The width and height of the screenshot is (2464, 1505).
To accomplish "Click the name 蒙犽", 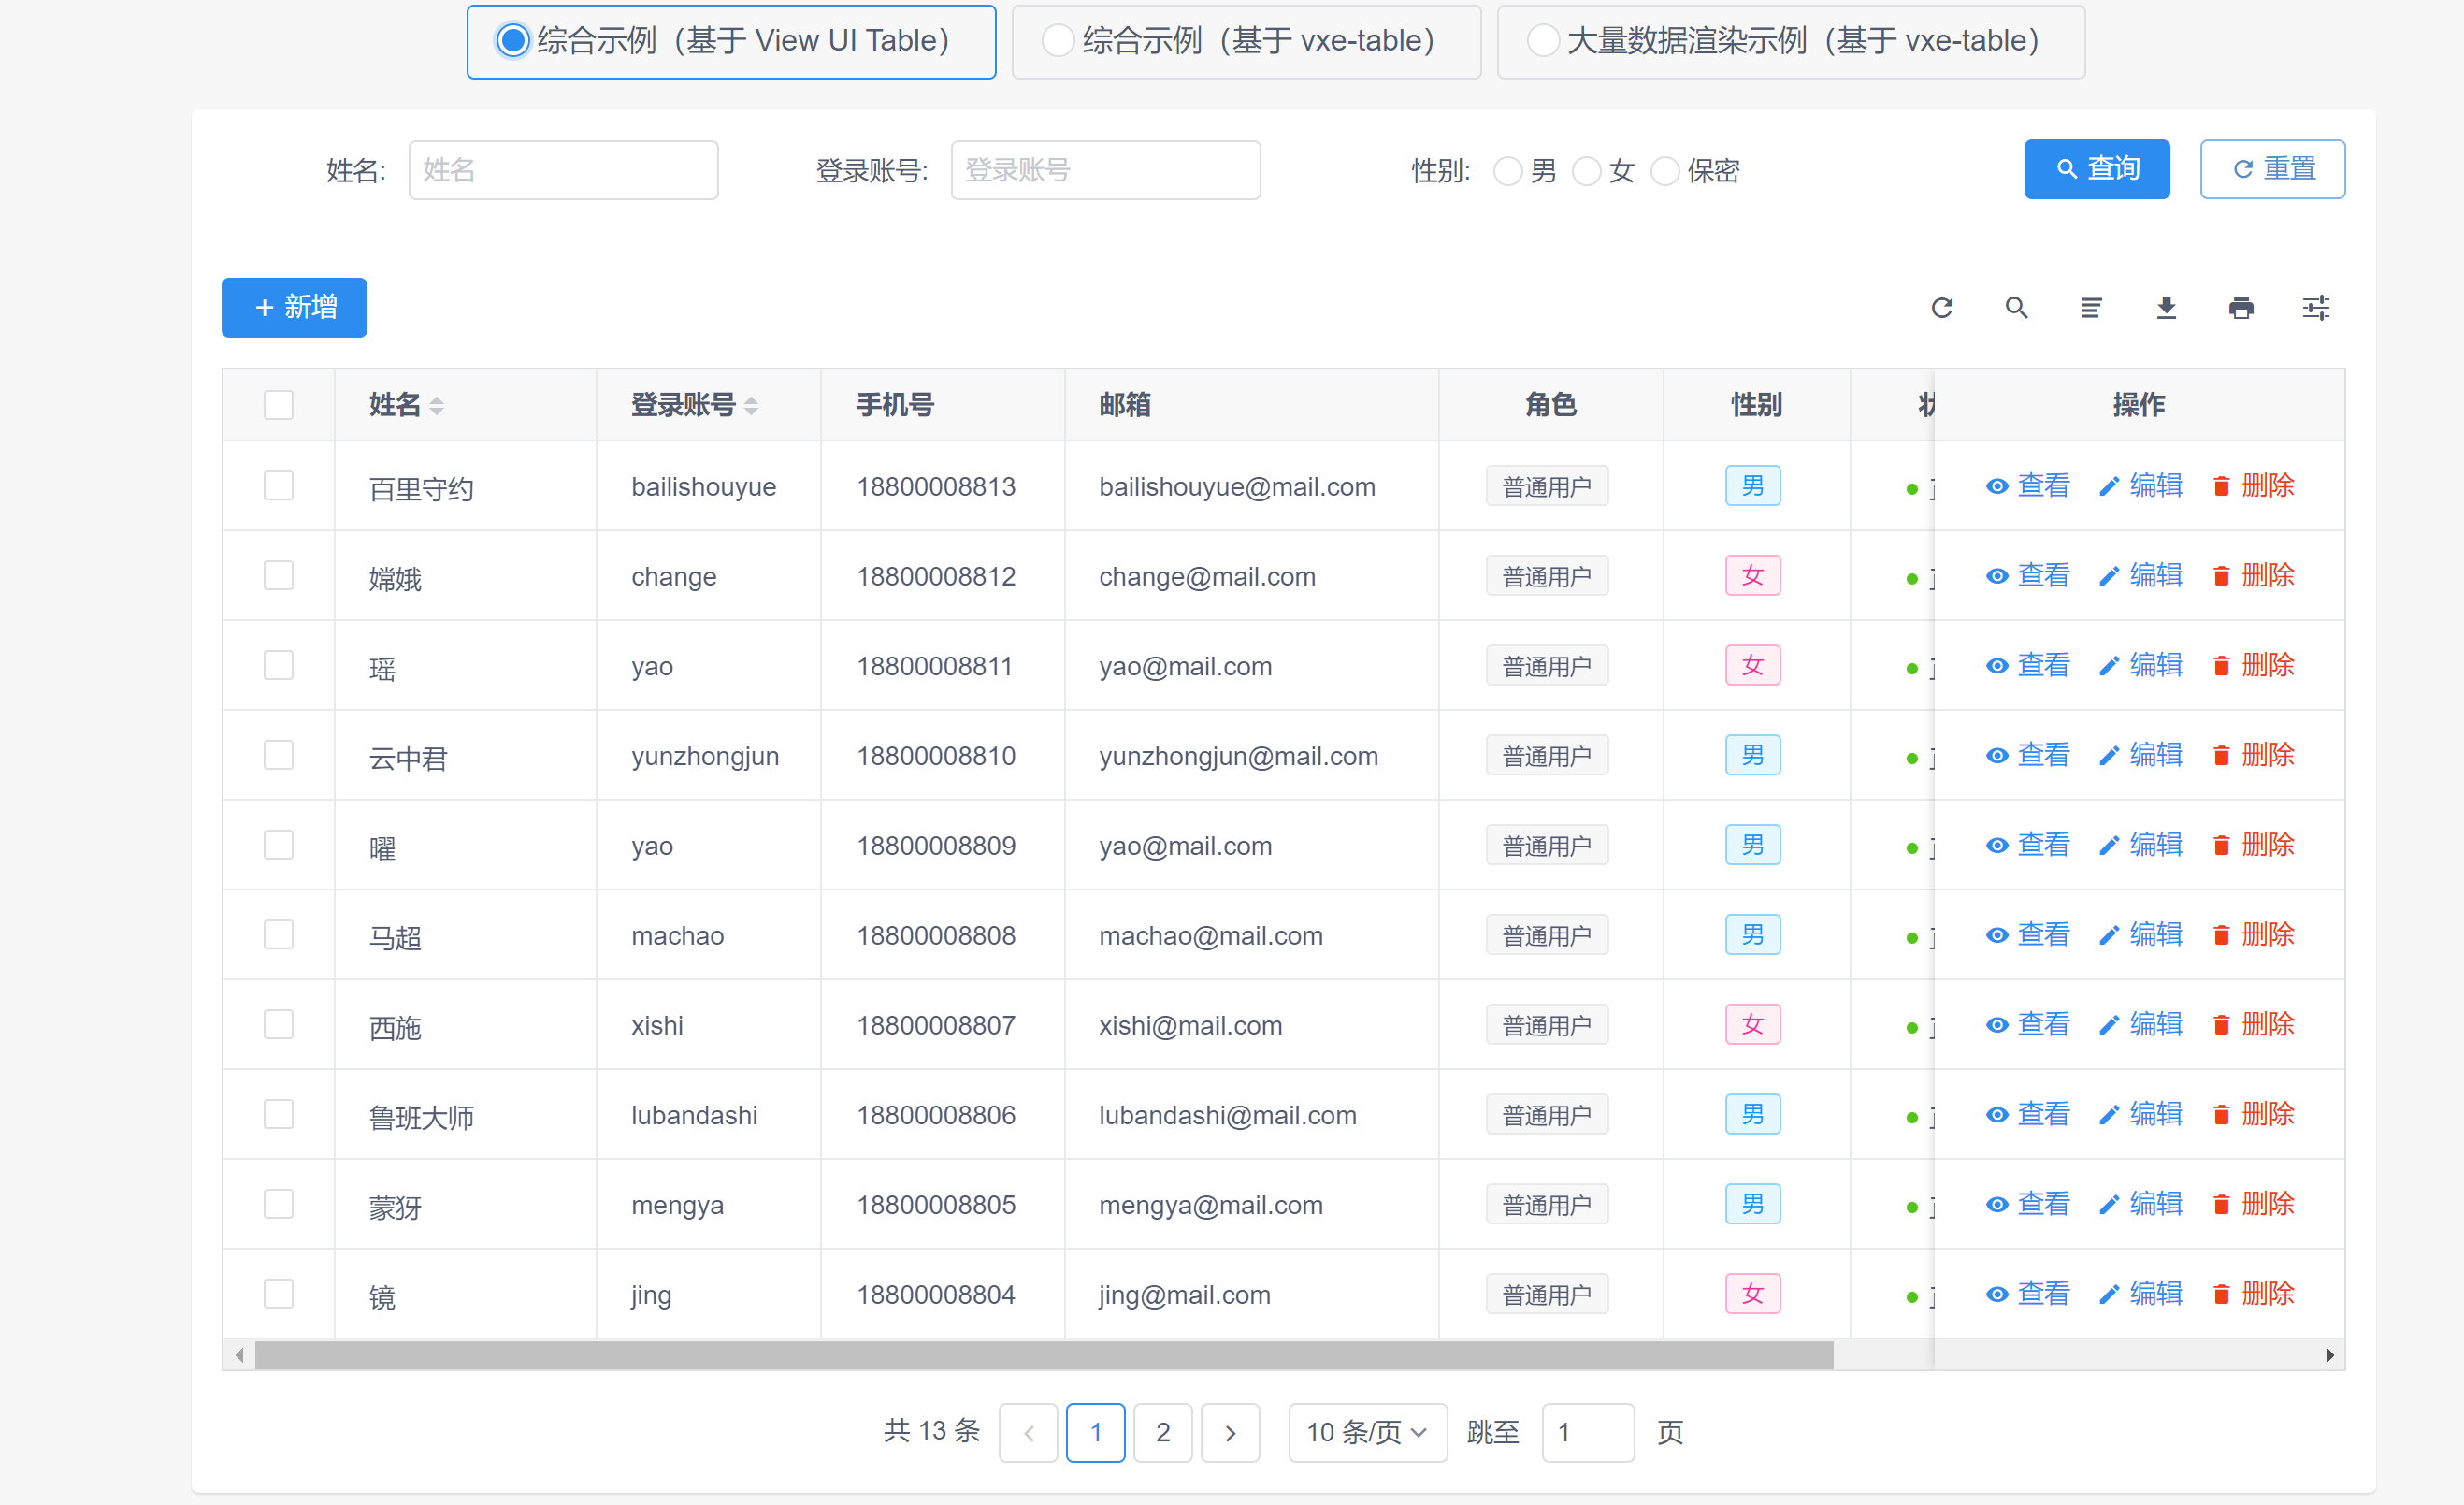I will coord(395,1208).
